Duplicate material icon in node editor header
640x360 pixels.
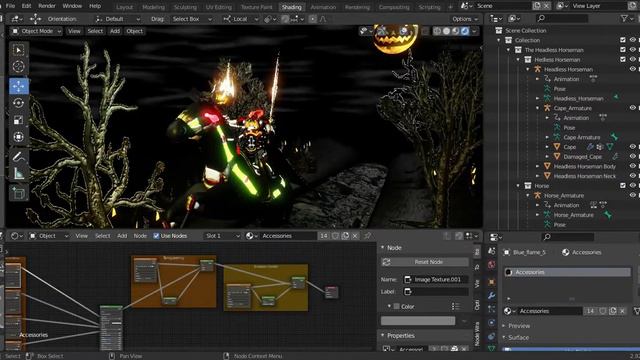click(x=345, y=236)
